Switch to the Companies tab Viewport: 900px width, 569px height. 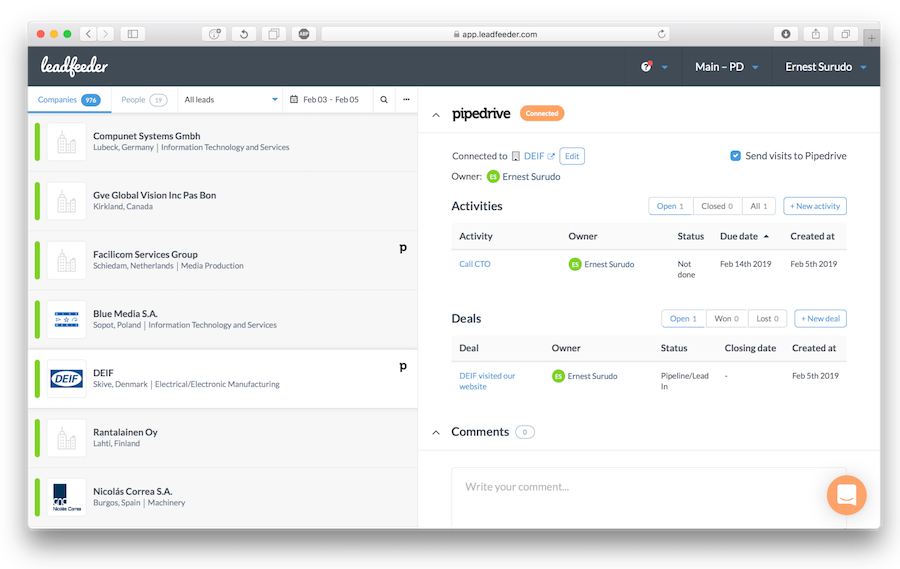tap(69, 100)
